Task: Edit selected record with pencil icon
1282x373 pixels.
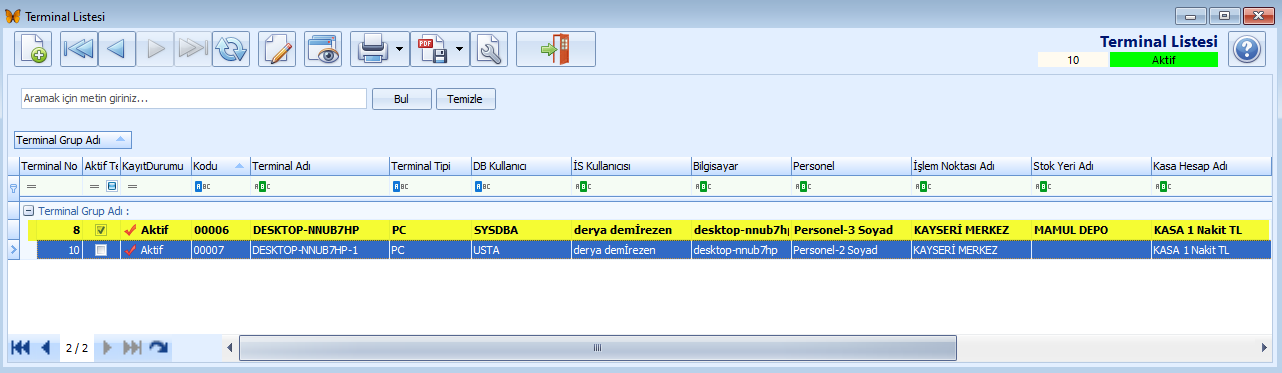Action: point(278,49)
